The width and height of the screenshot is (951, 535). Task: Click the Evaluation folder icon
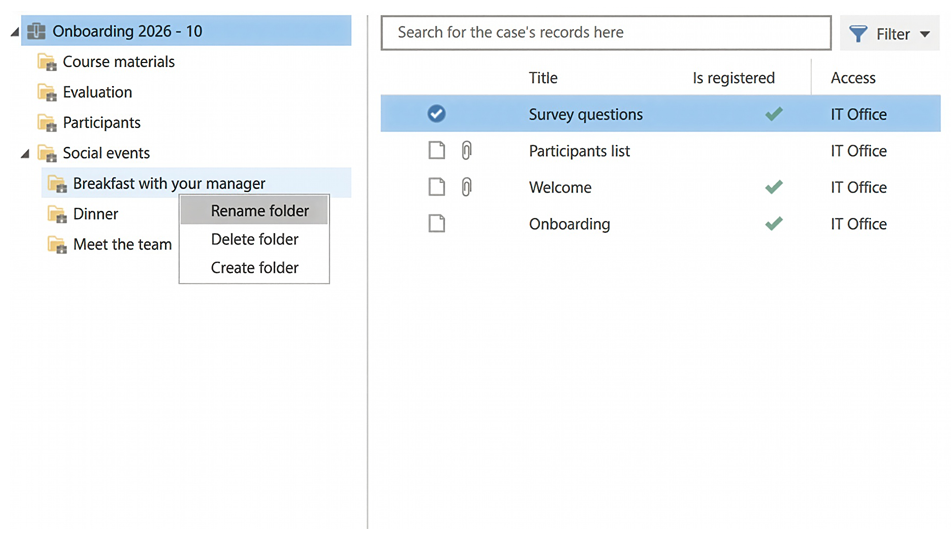pos(47,92)
